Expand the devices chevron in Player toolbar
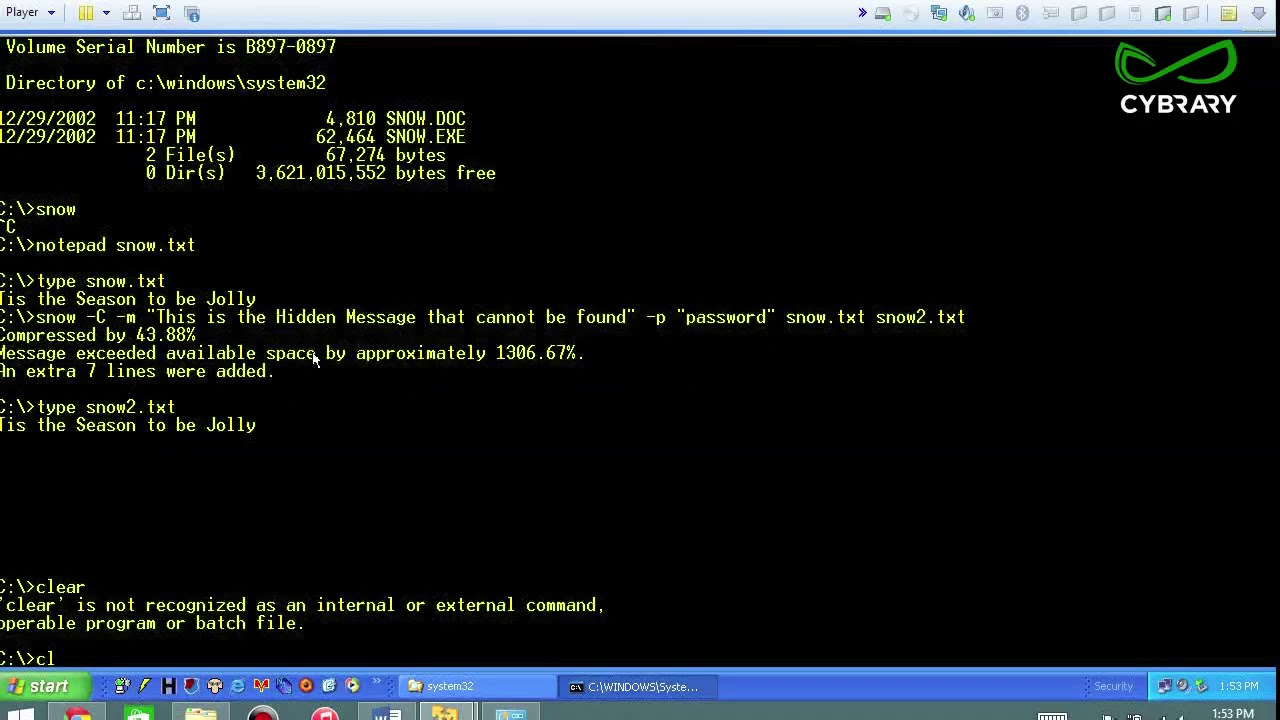 (x=862, y=13)
